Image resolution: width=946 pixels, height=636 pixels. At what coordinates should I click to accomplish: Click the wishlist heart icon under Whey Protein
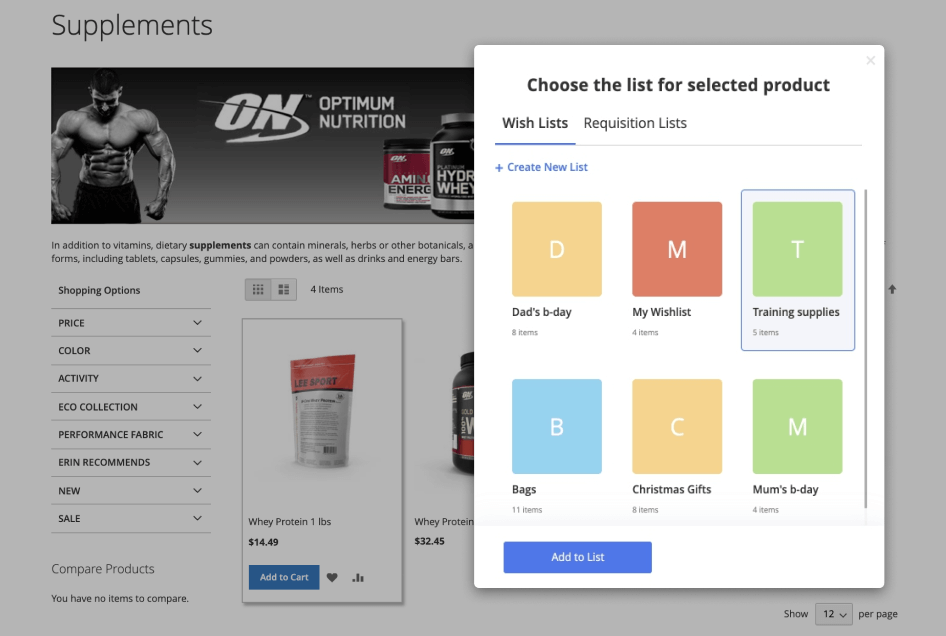click(332, 577)
